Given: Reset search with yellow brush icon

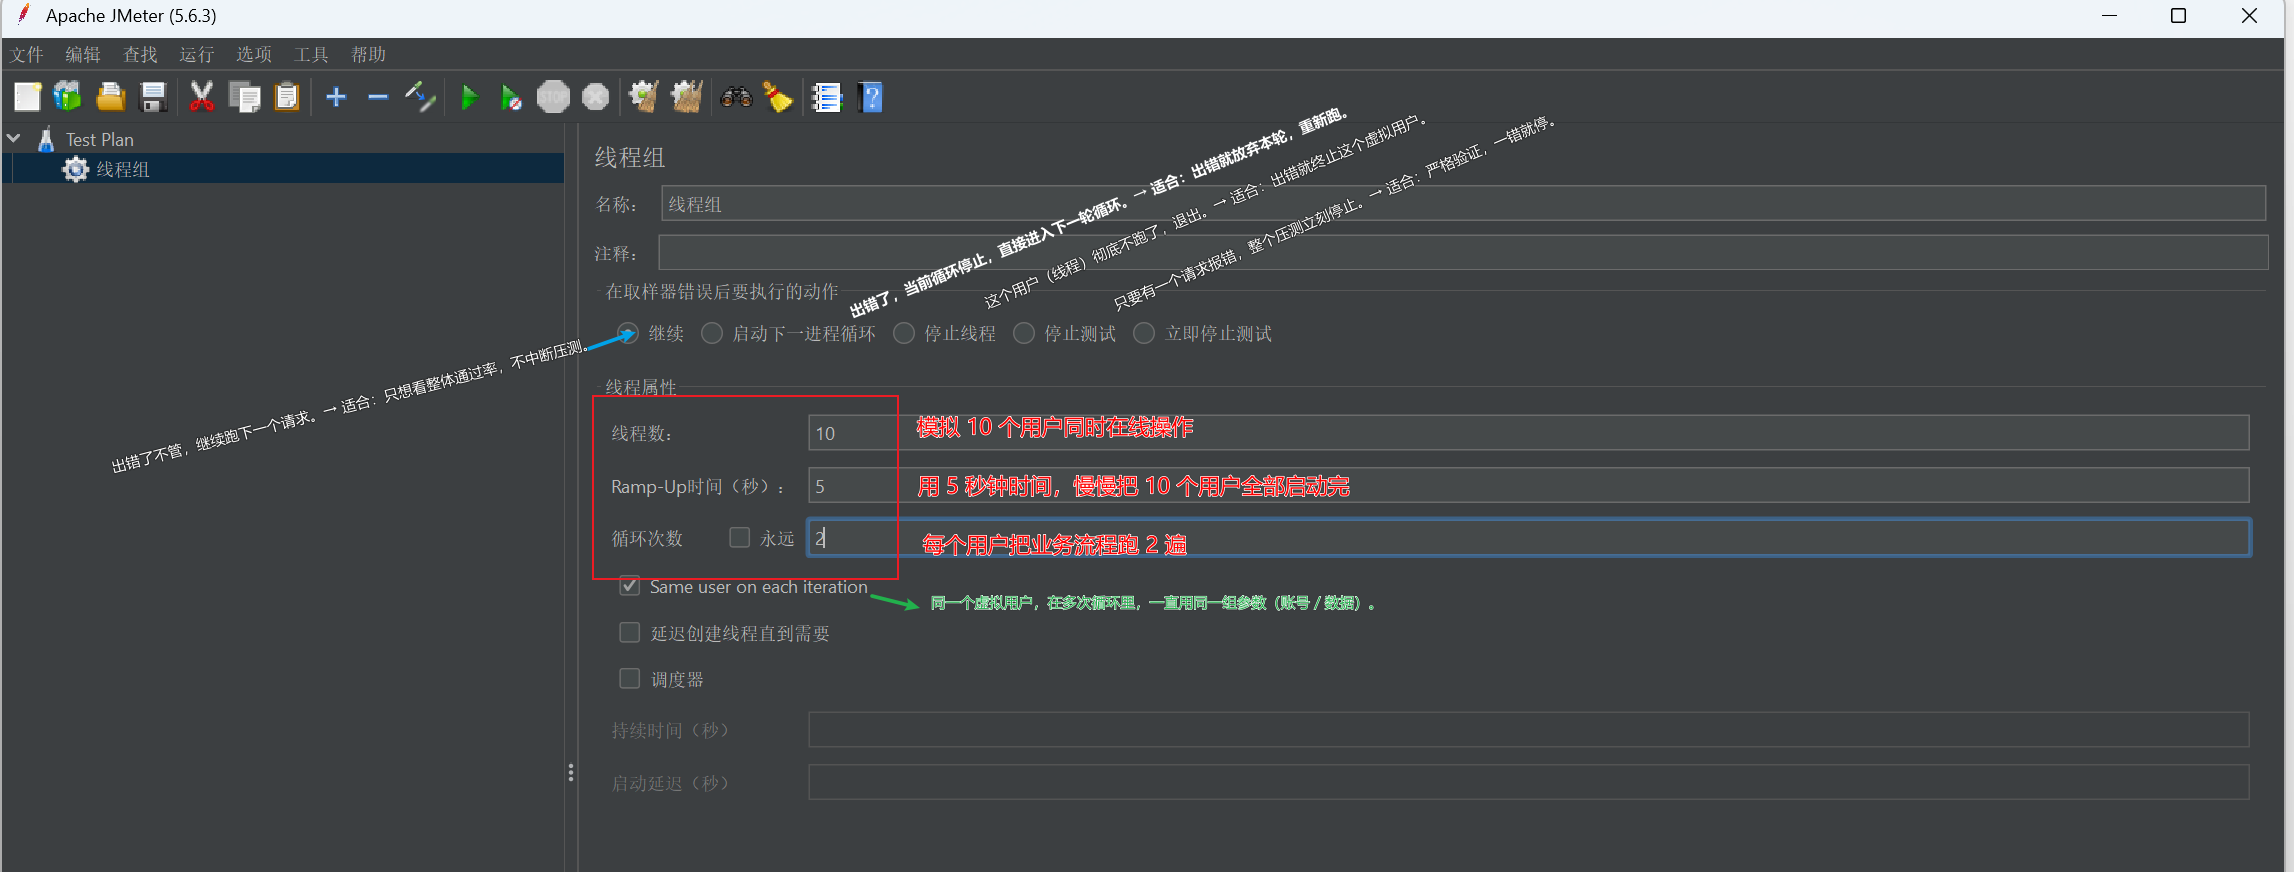Looking at the screenshot, I should (x=777, y=97).
